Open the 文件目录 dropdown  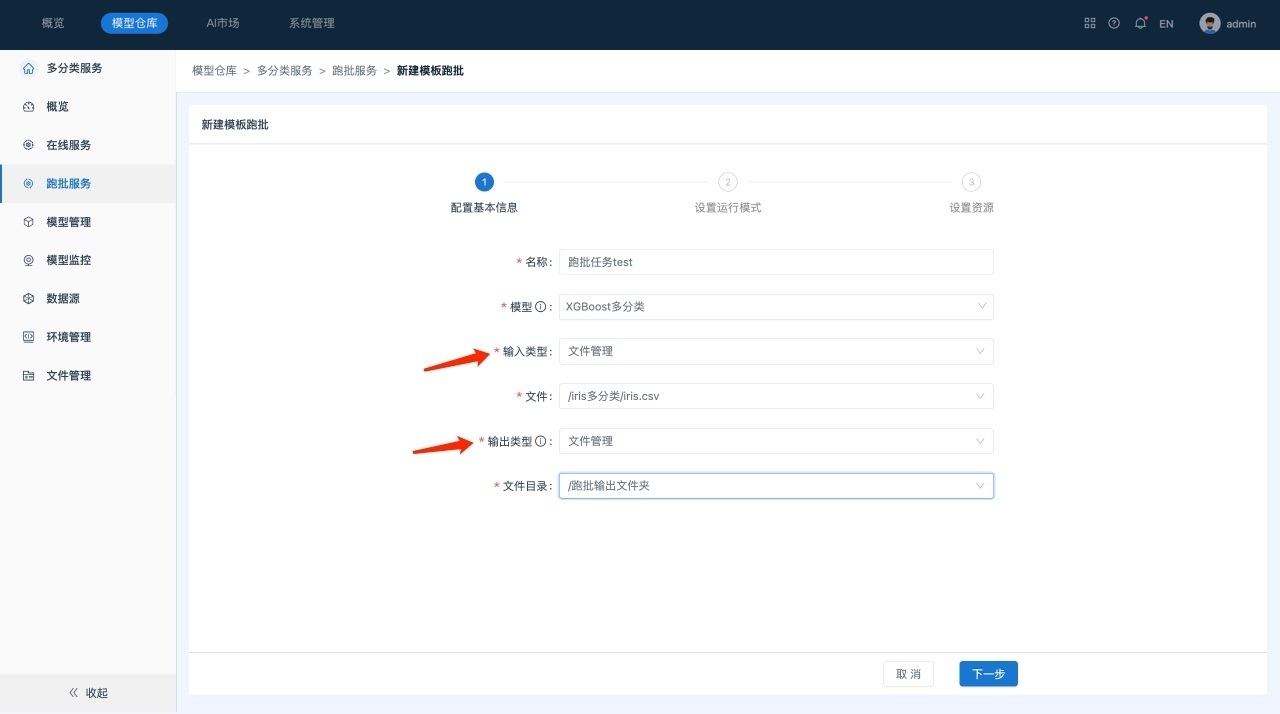point(776,486)
